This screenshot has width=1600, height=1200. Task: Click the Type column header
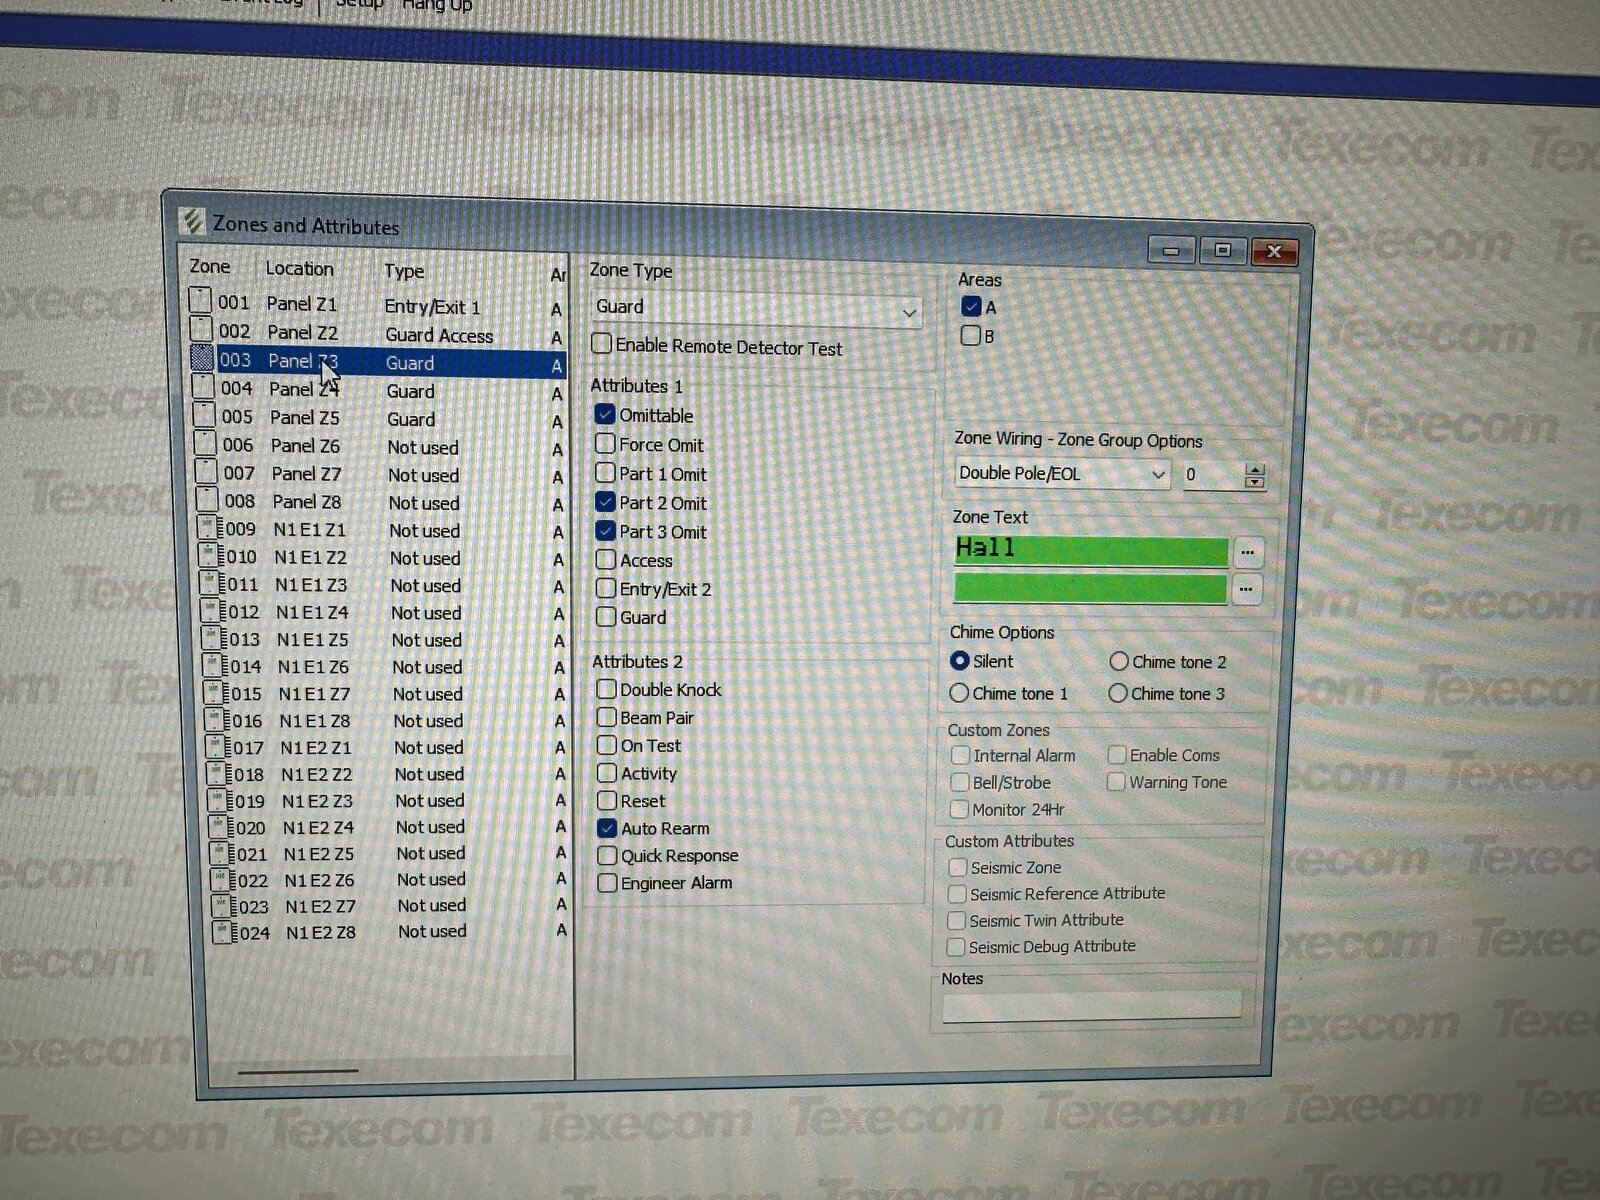click(x=404, y=271)
